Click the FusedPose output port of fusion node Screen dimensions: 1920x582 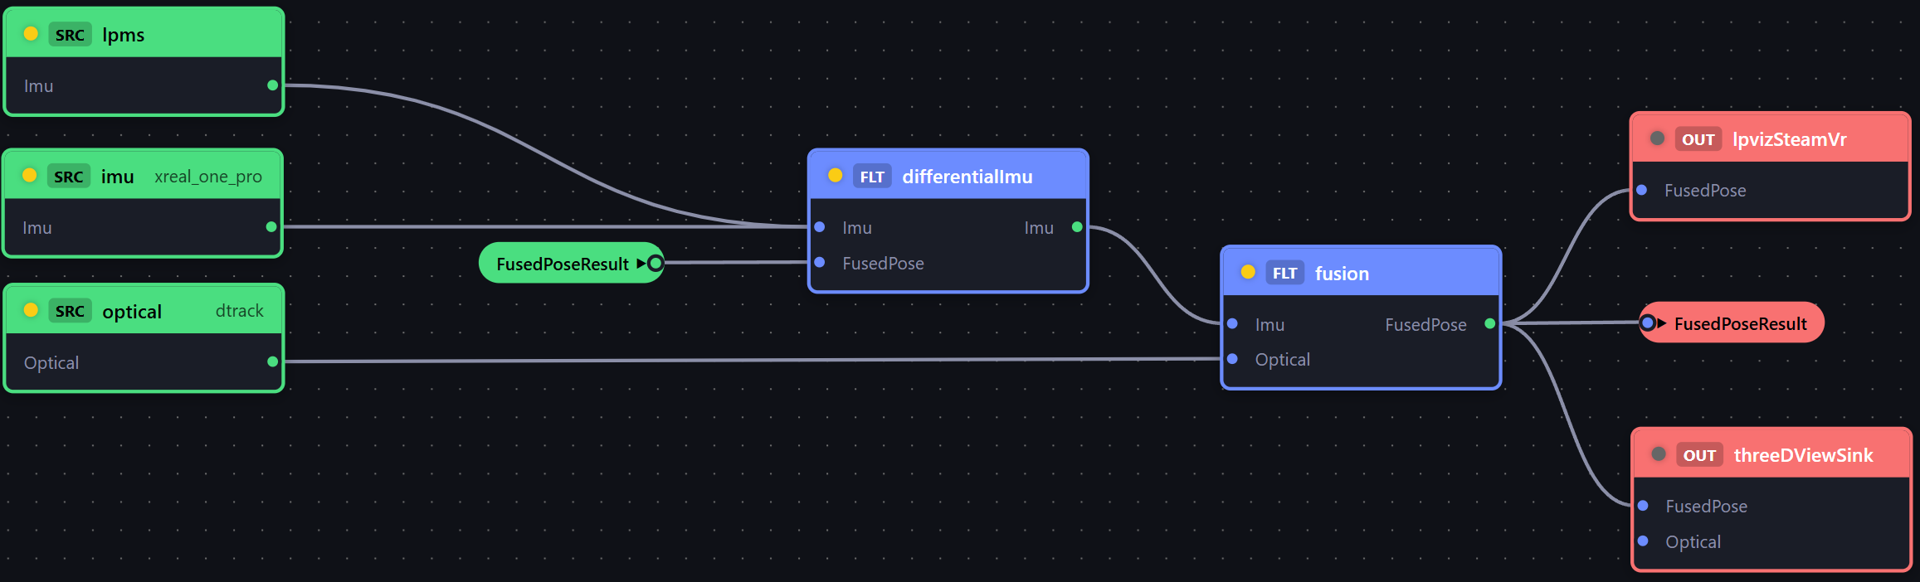click(x=1490, y=324)
